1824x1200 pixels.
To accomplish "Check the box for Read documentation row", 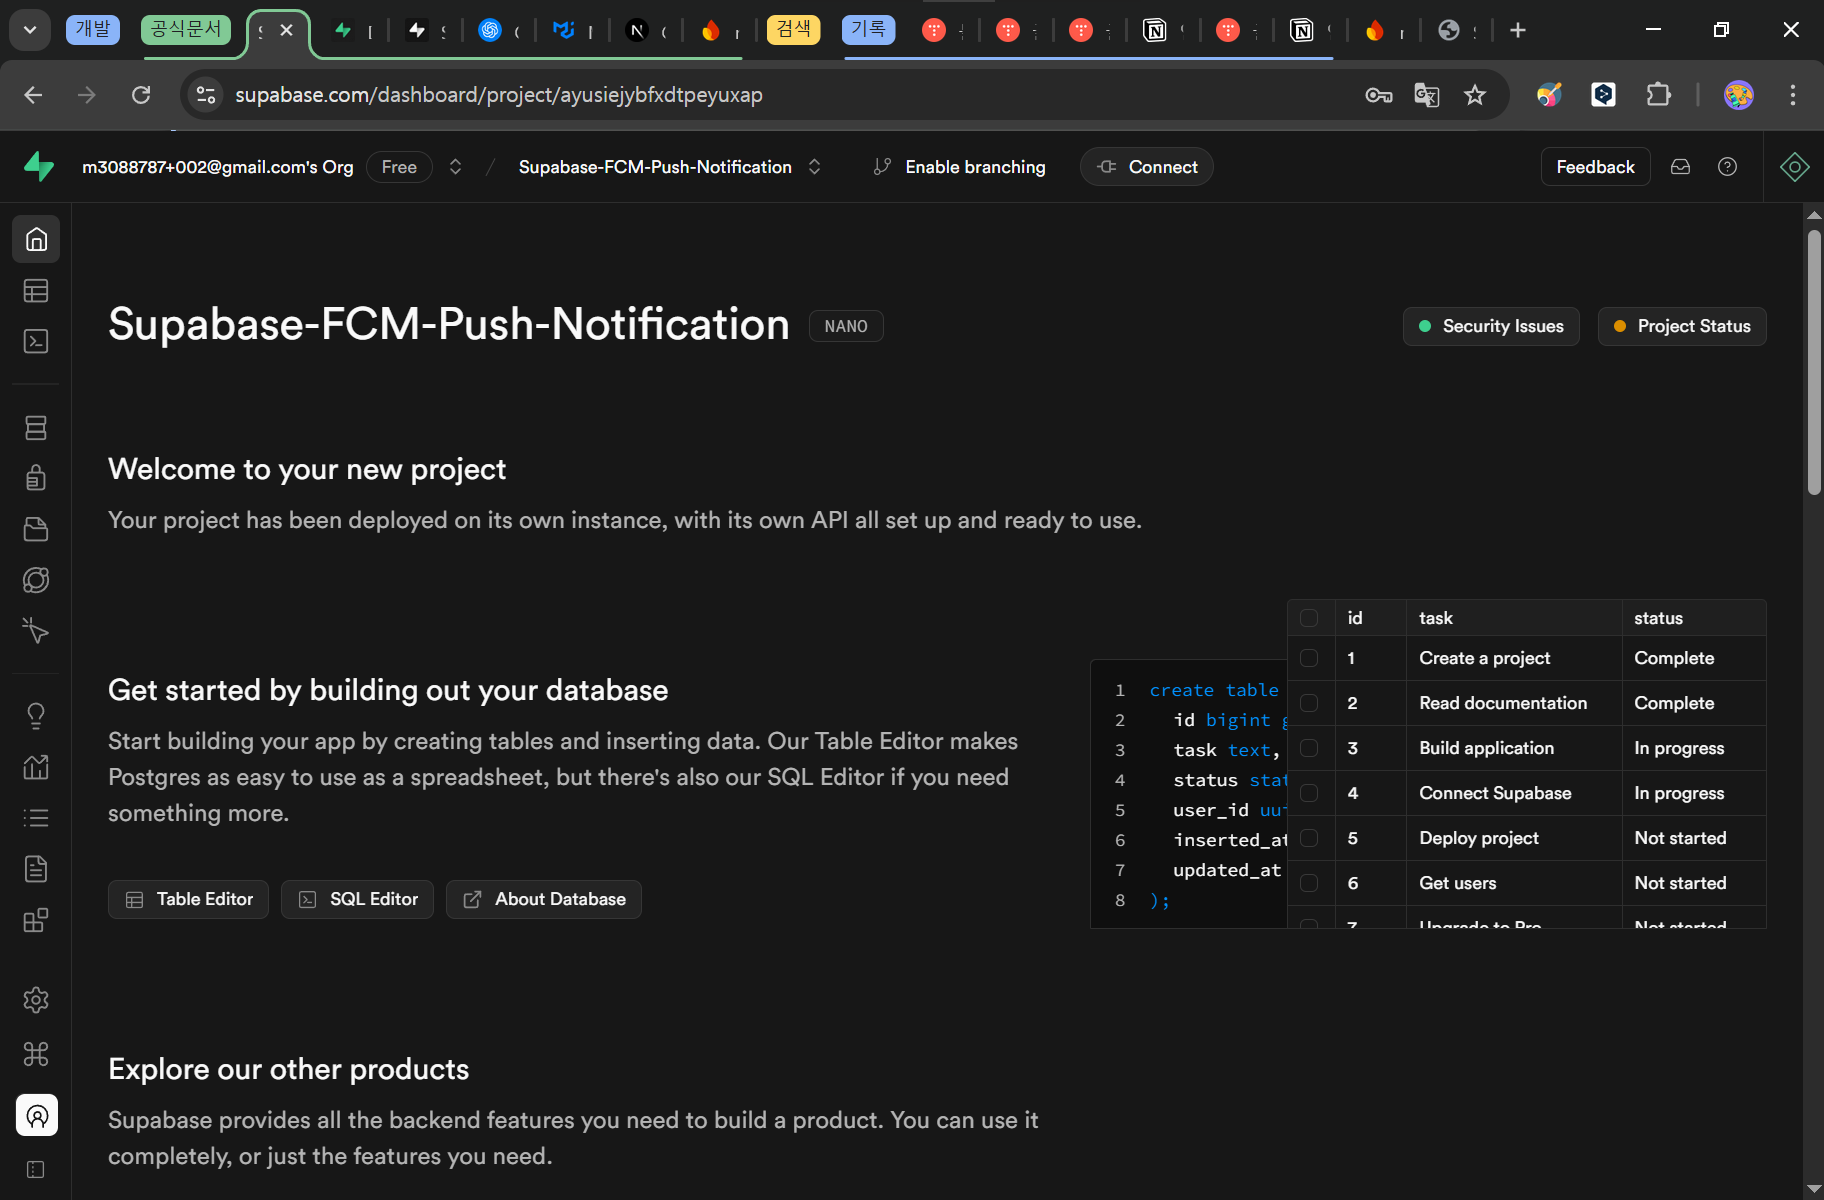I will [1309, 703].
